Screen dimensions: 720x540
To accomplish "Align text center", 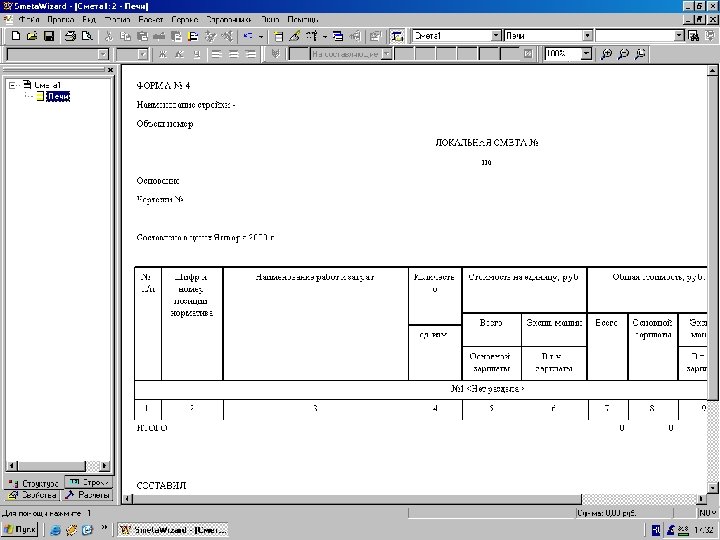I will (x=233, y=54).
